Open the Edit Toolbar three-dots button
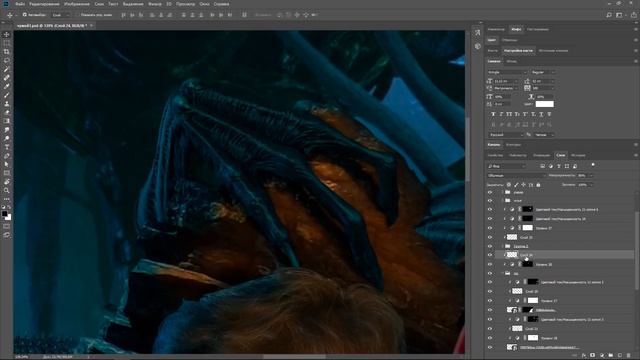 point(7,199)
